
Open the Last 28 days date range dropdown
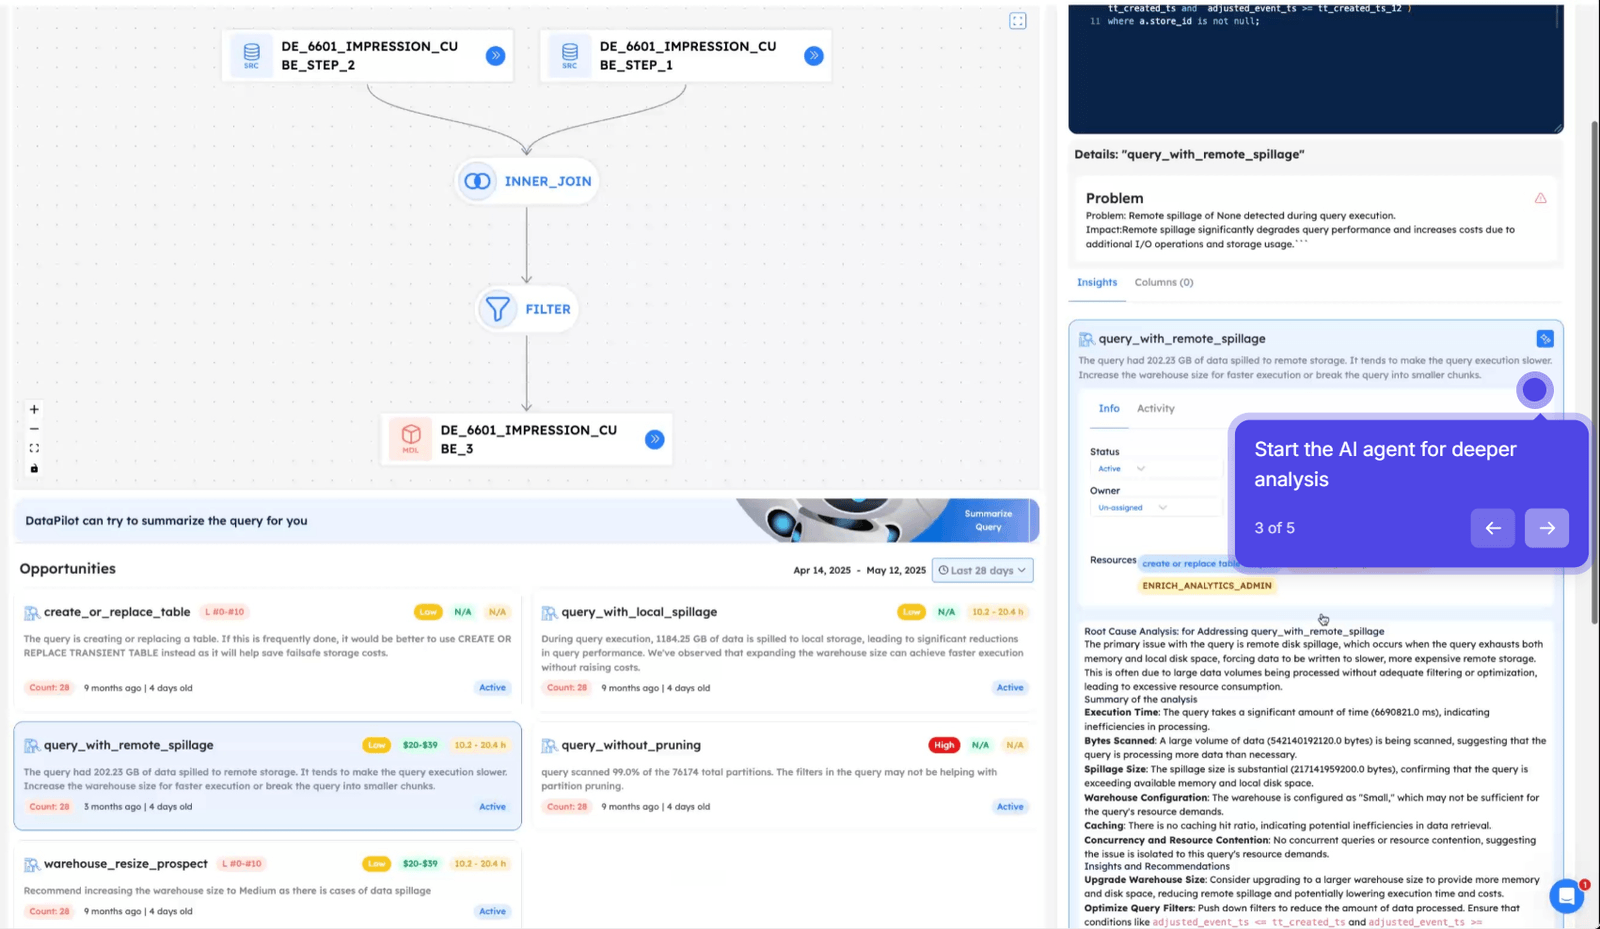click(x=983, y=570)
